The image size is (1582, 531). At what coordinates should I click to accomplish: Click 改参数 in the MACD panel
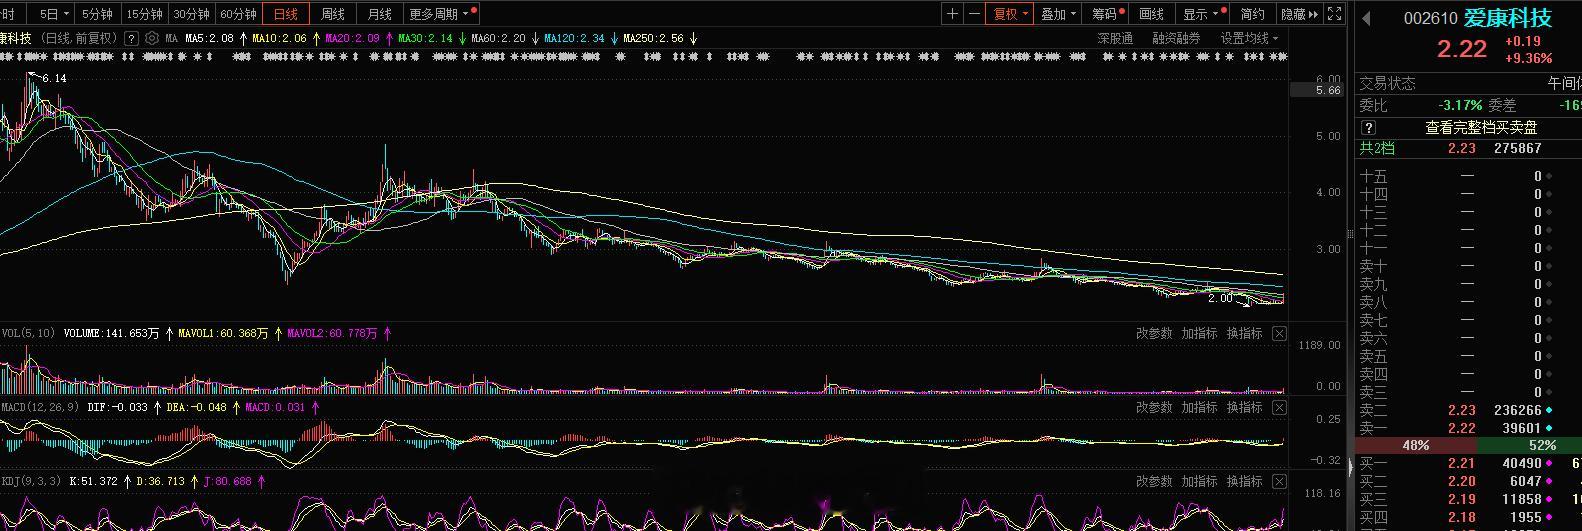tap(1154, 408)
